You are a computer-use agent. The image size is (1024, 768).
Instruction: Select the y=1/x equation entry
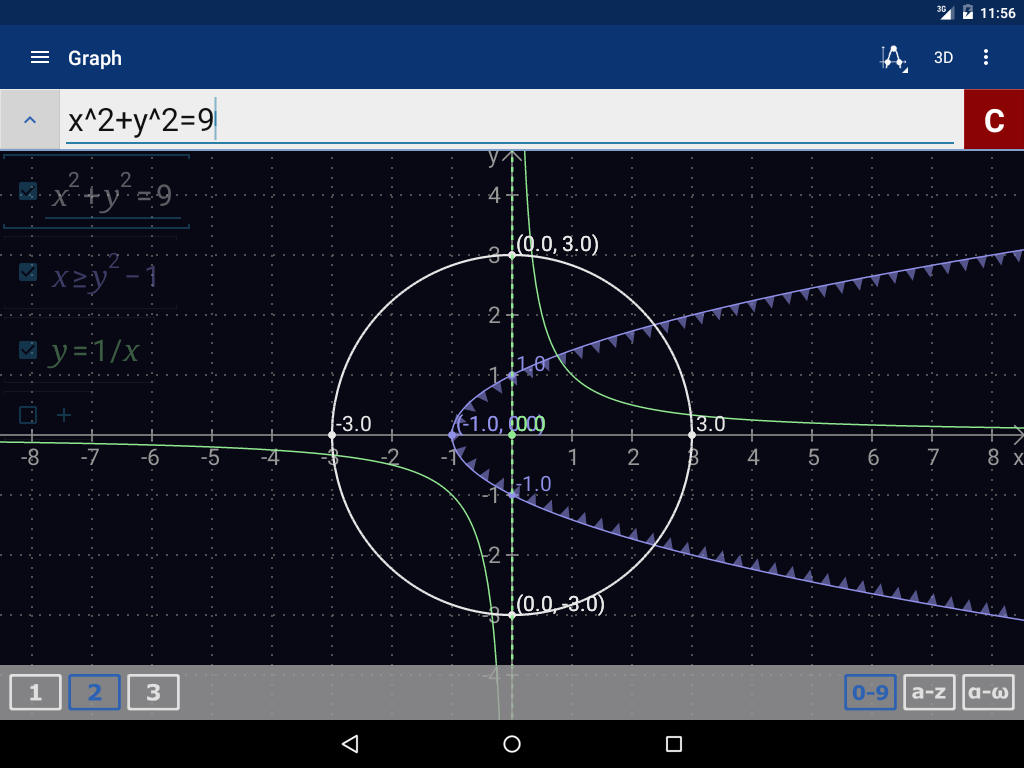click(94, 351)
